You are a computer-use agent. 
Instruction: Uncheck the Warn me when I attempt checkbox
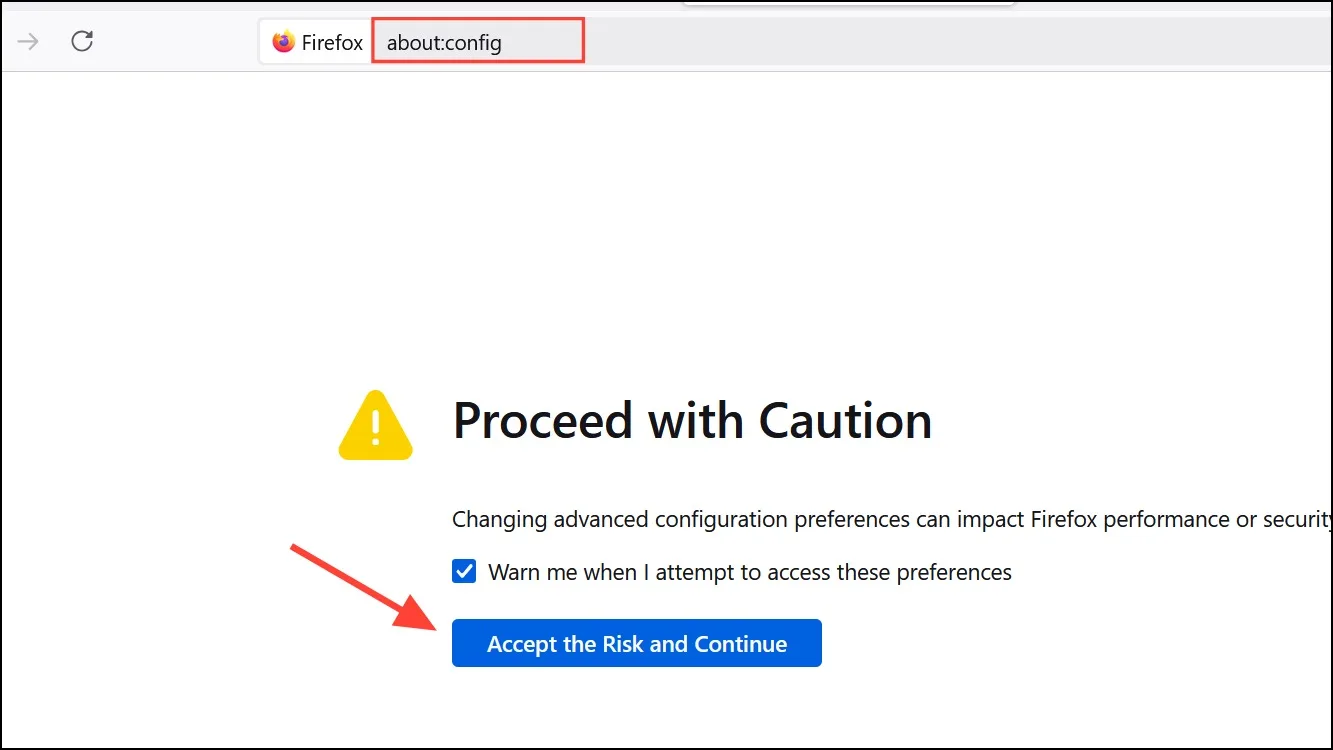[464, 572]
